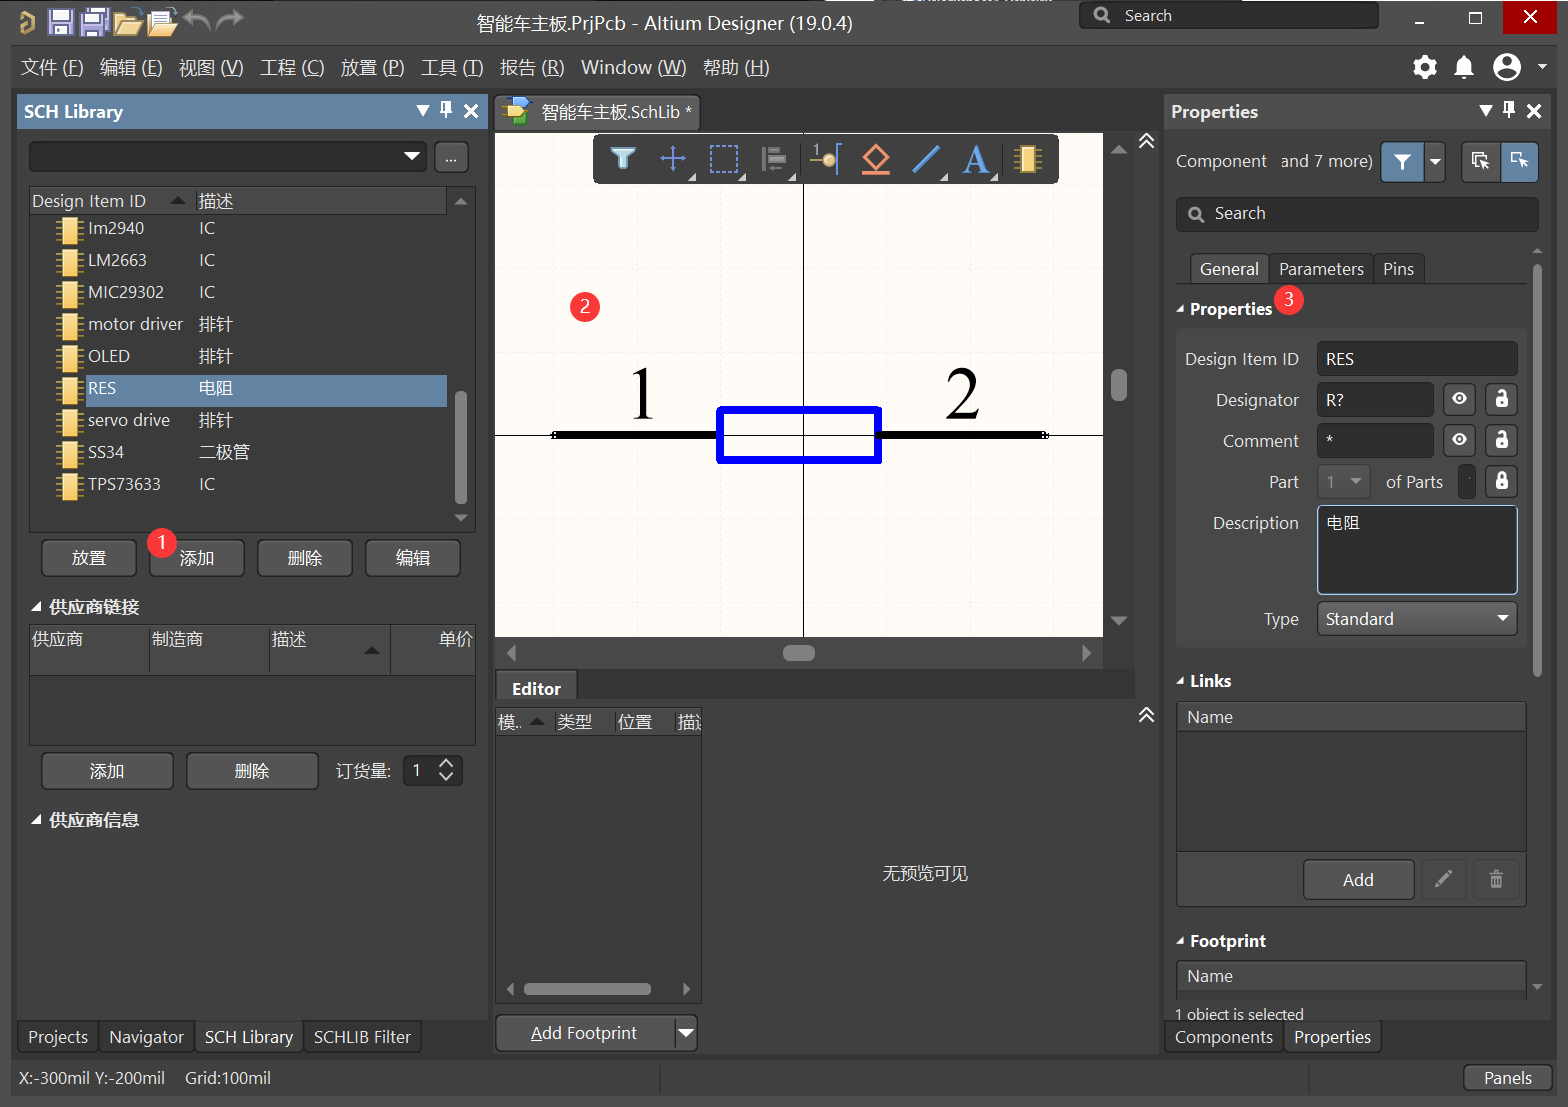This screenshot has width=1568, height=1107.
Task: Select the Place Pin tool
Action: tap(825, 159)
